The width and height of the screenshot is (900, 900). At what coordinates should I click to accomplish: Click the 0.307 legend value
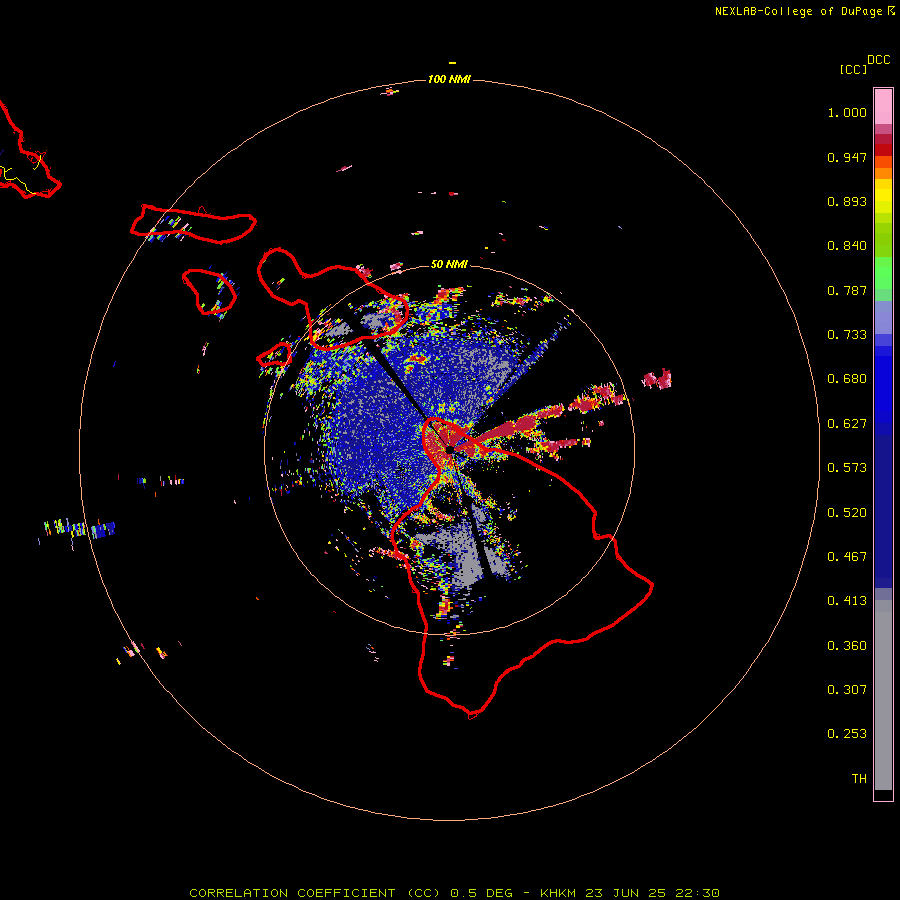847,690
